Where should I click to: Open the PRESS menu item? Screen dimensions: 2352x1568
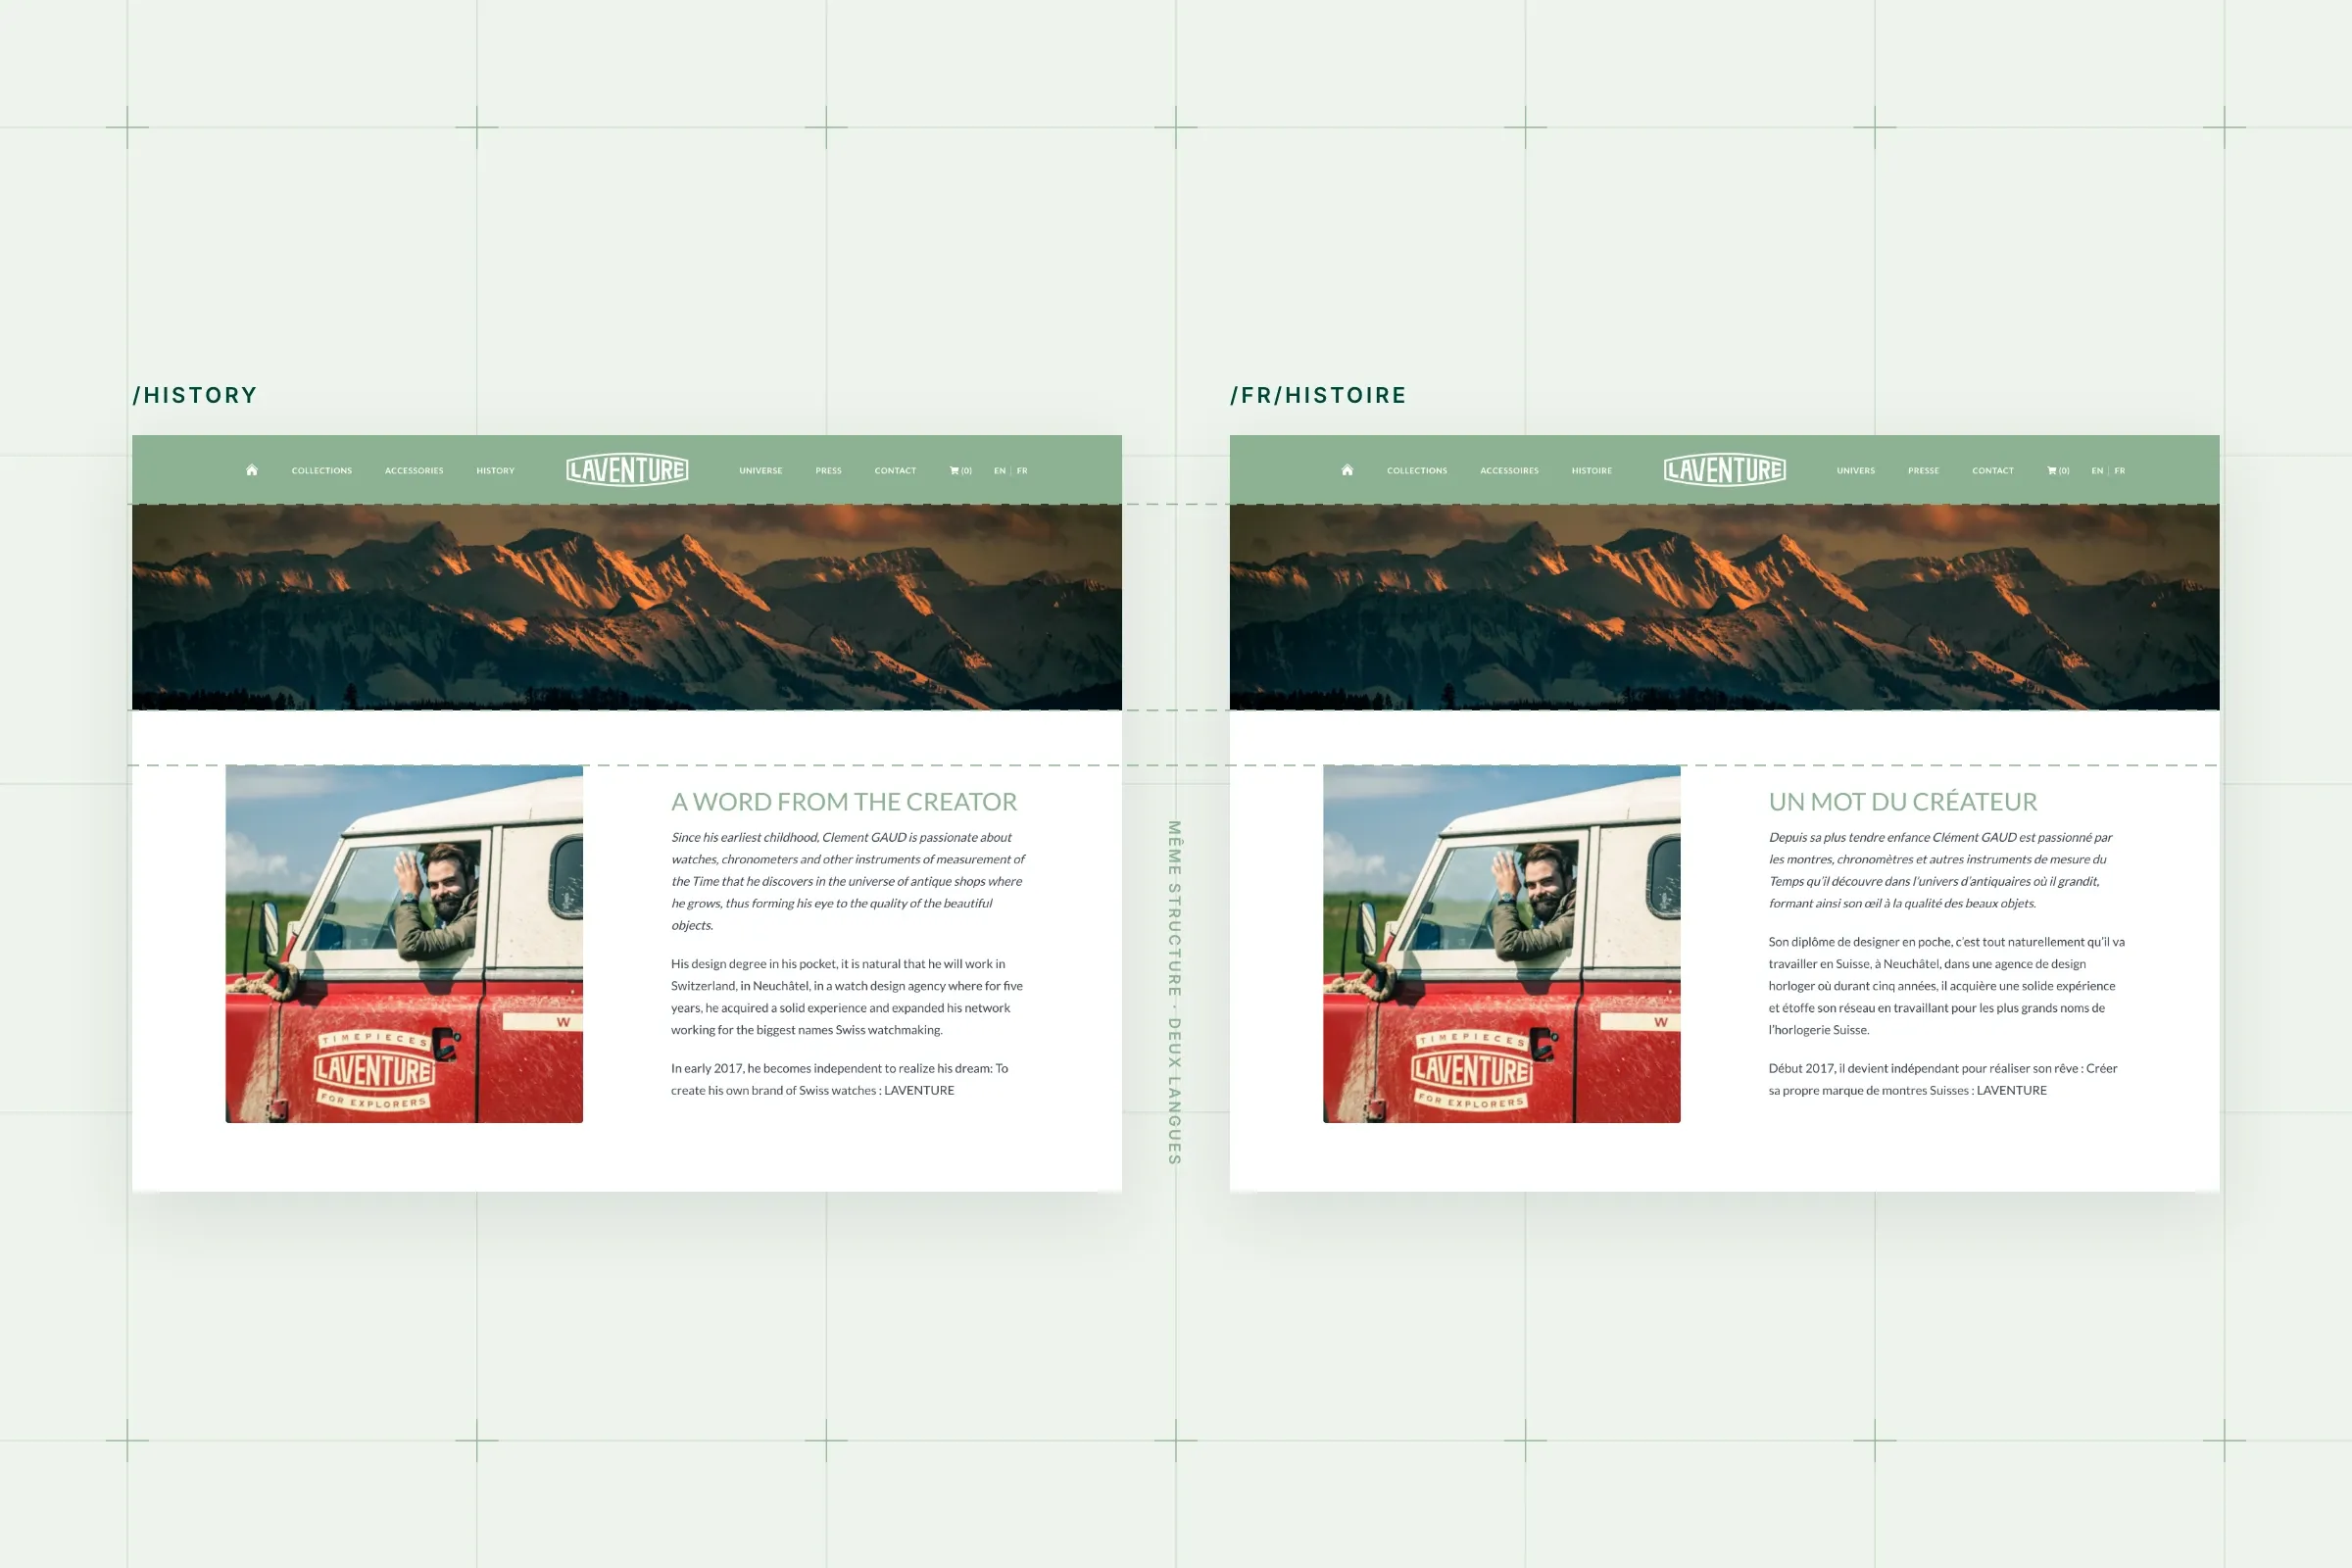[x=828, y=471]
